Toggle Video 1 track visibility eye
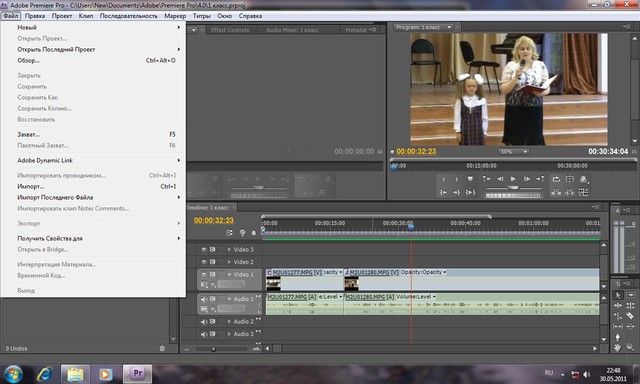This screenshot has width=640, height=384. coord(204,274)
